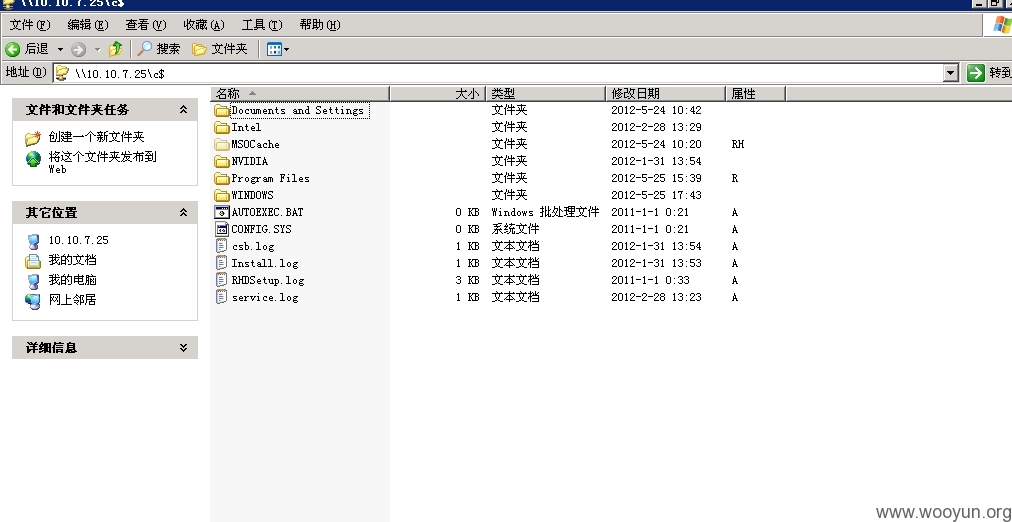Click the RH attribute of MSOCache
Screen dimensions: 1012x522
[x=738, y=145]
